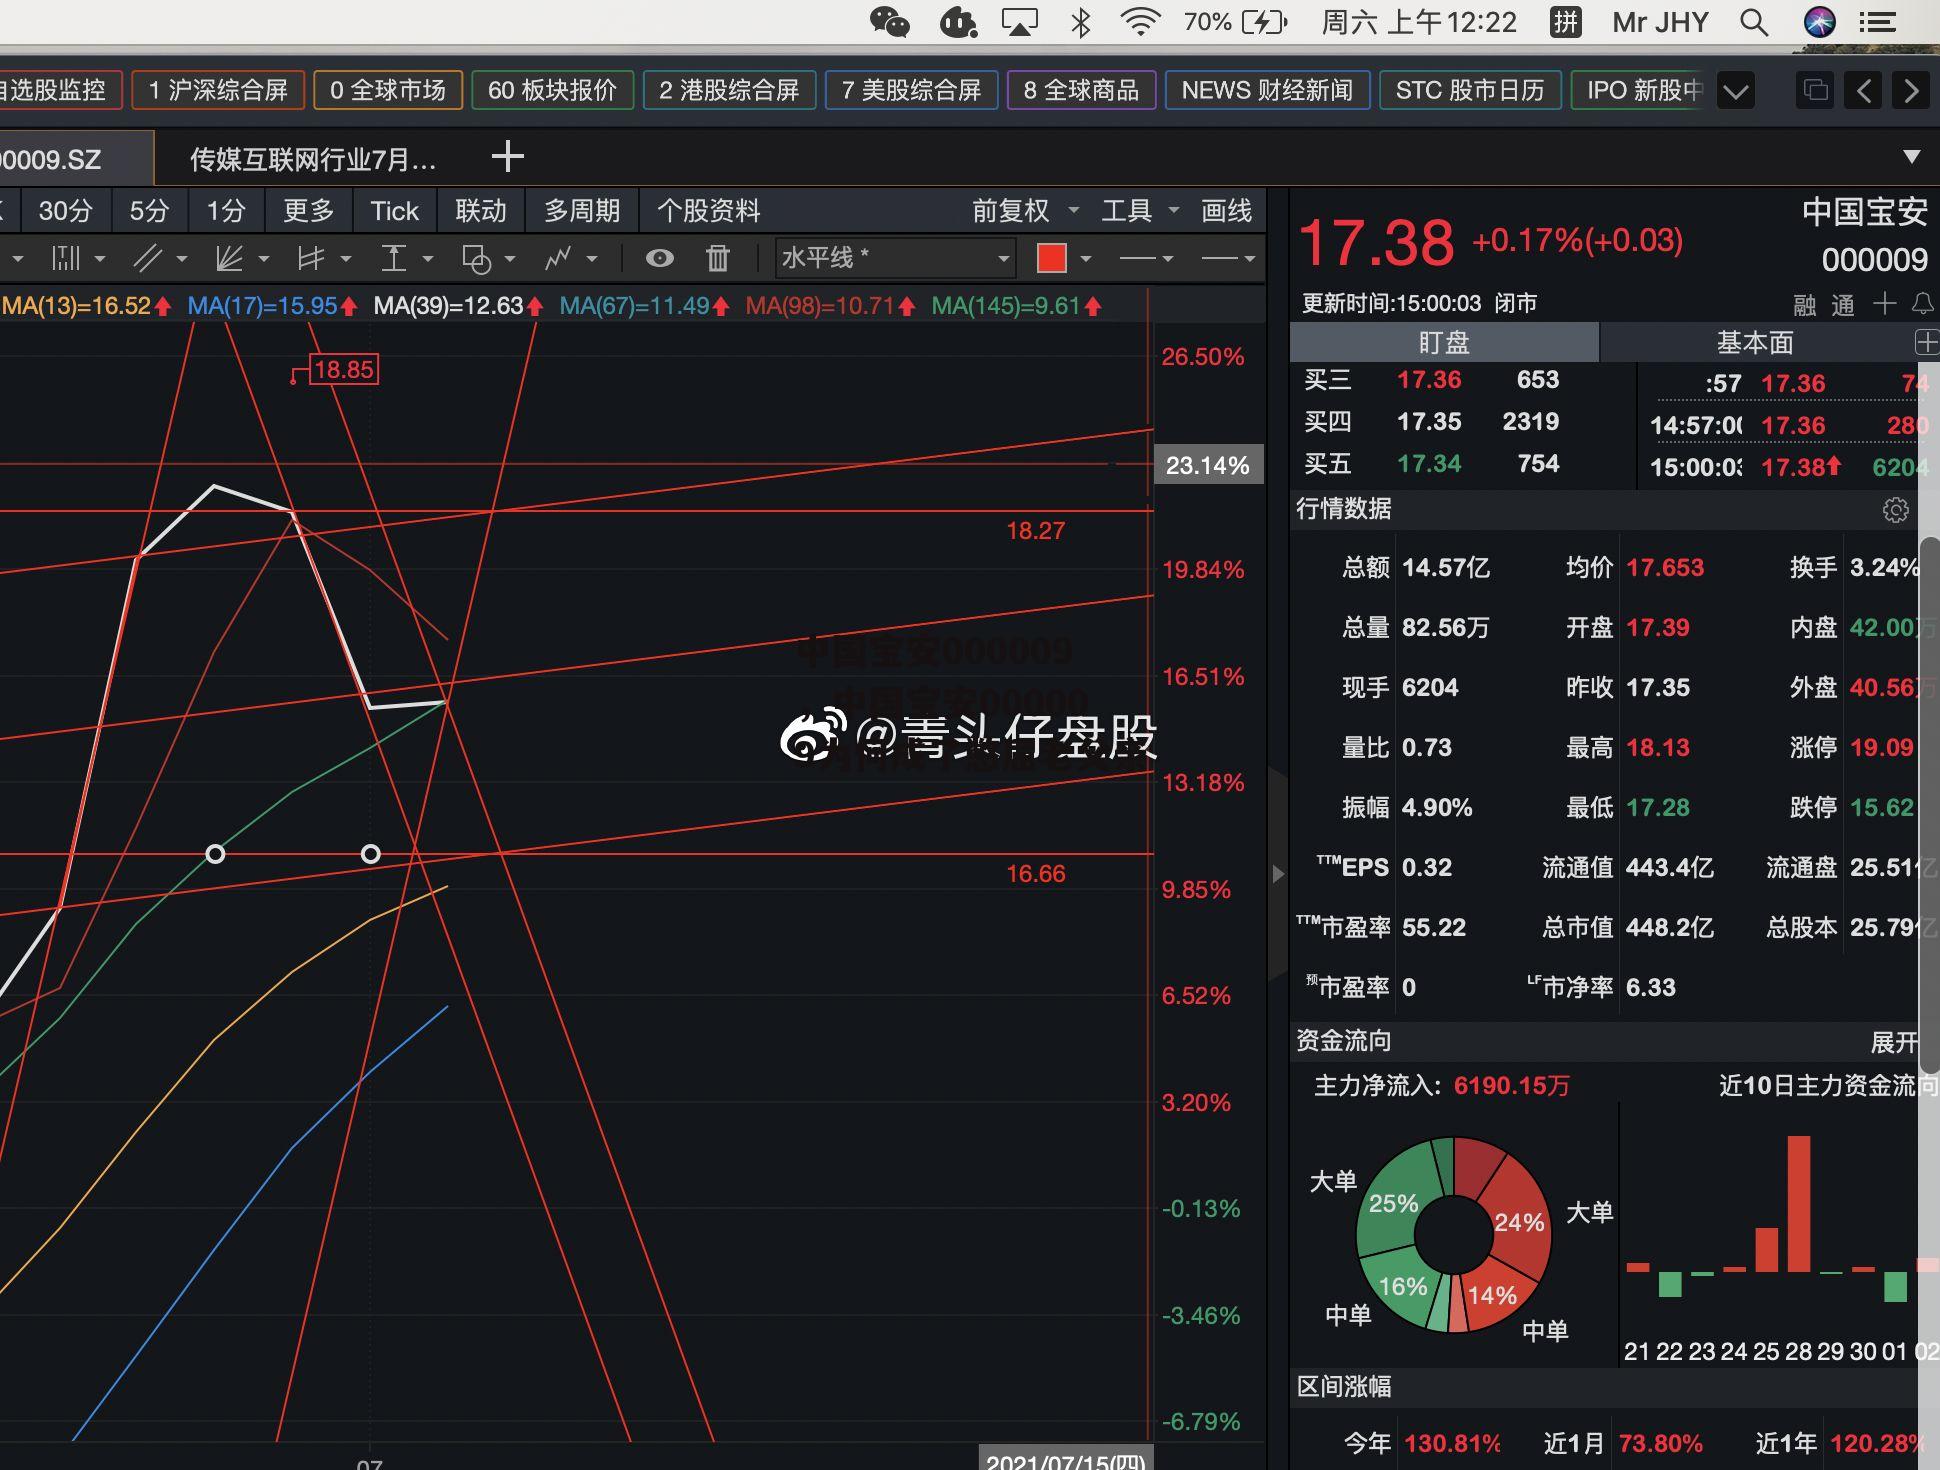Screen dimensions: 1940x1470
Task: Collapse the right side panel arrow
Action: pyautogui.click(x=1278, y=873)
